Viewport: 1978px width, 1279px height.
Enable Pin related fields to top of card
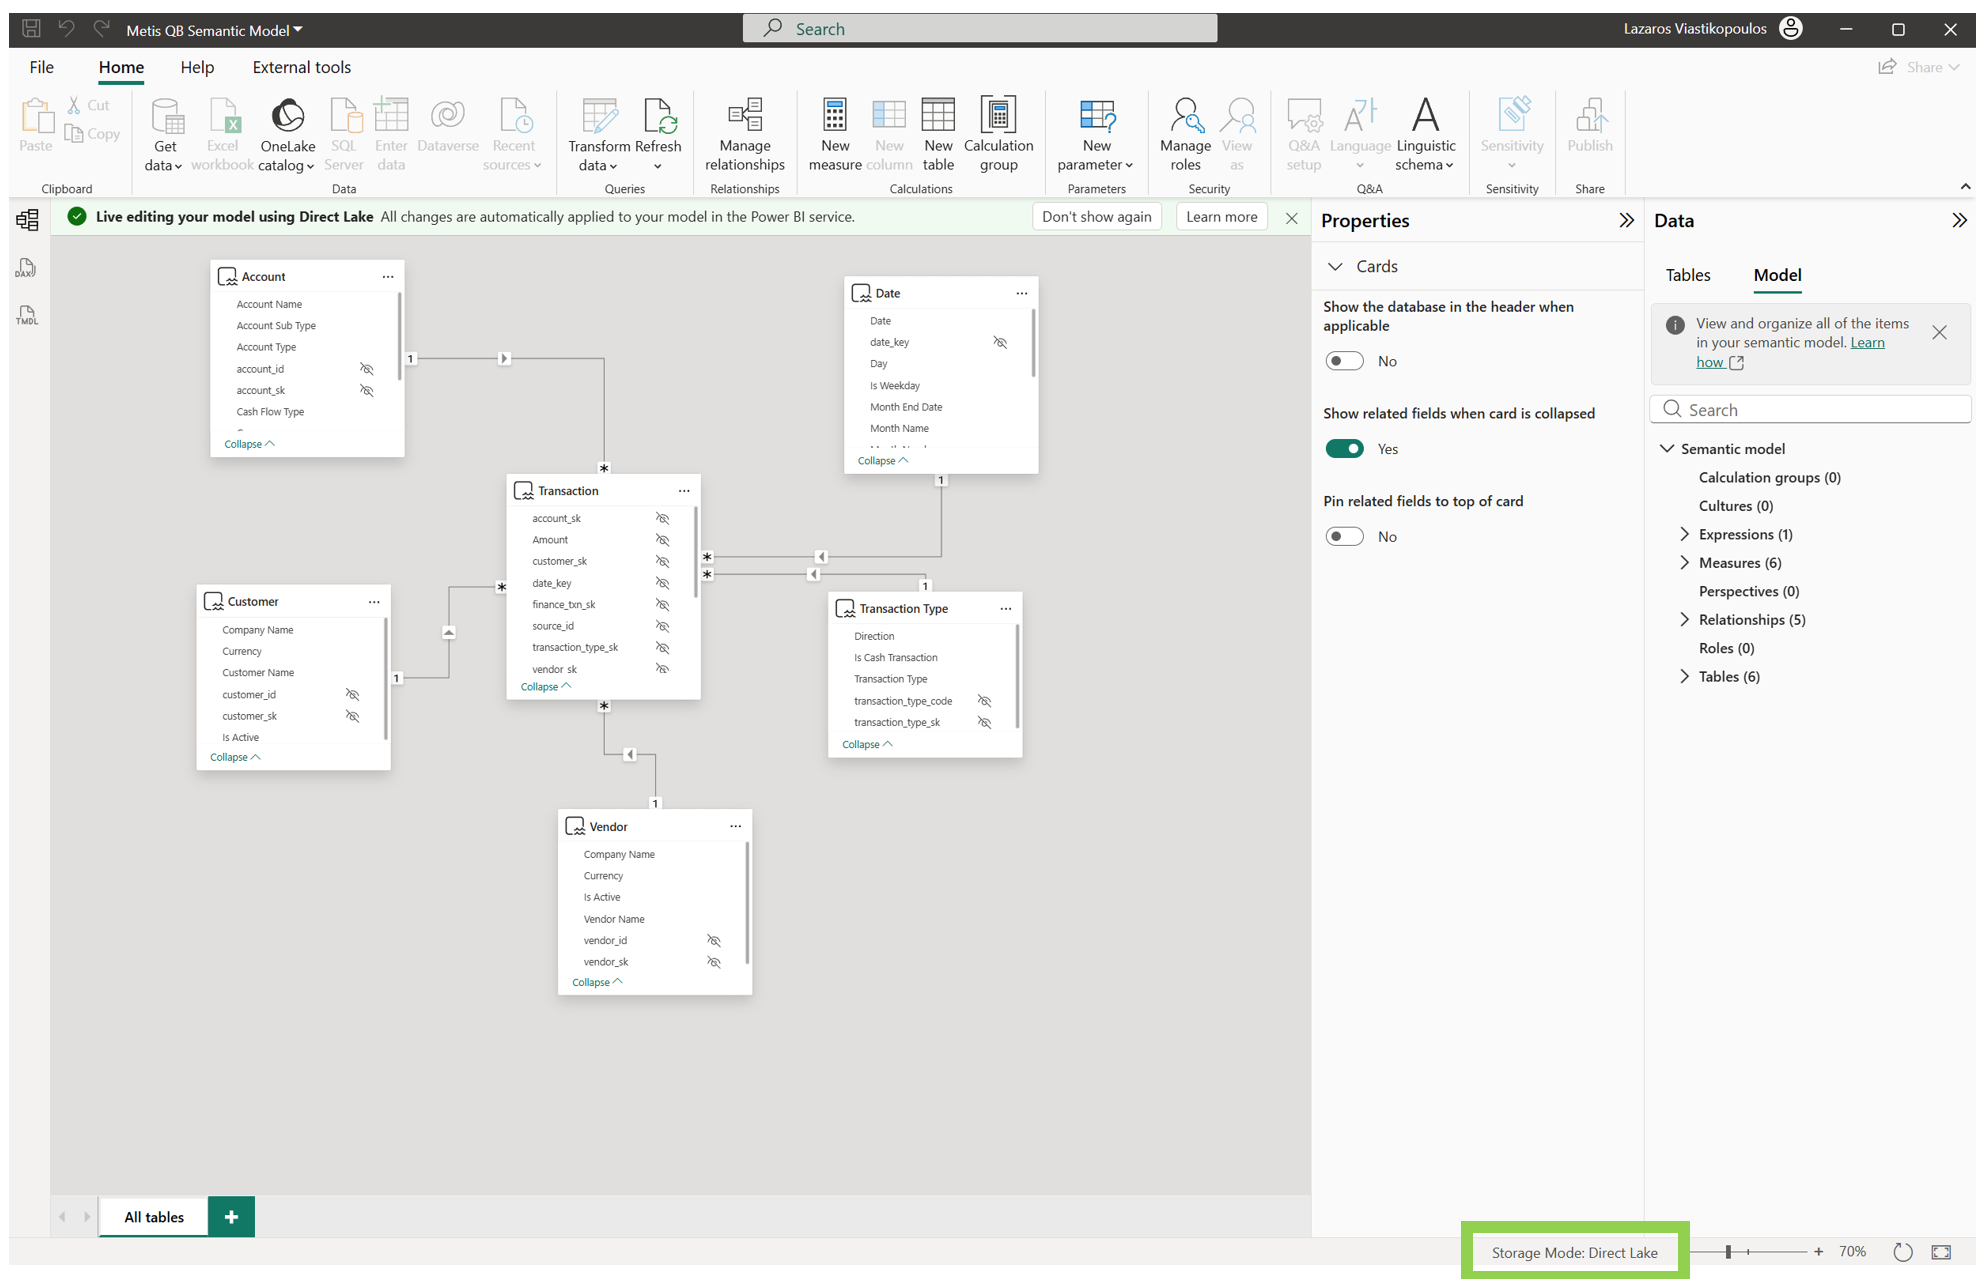click(1344, 537)
